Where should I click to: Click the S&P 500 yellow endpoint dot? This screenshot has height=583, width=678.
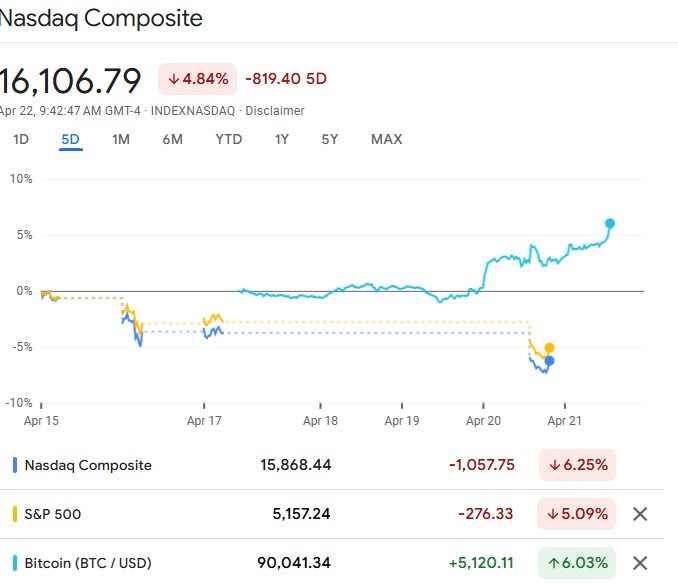point(549,347)
